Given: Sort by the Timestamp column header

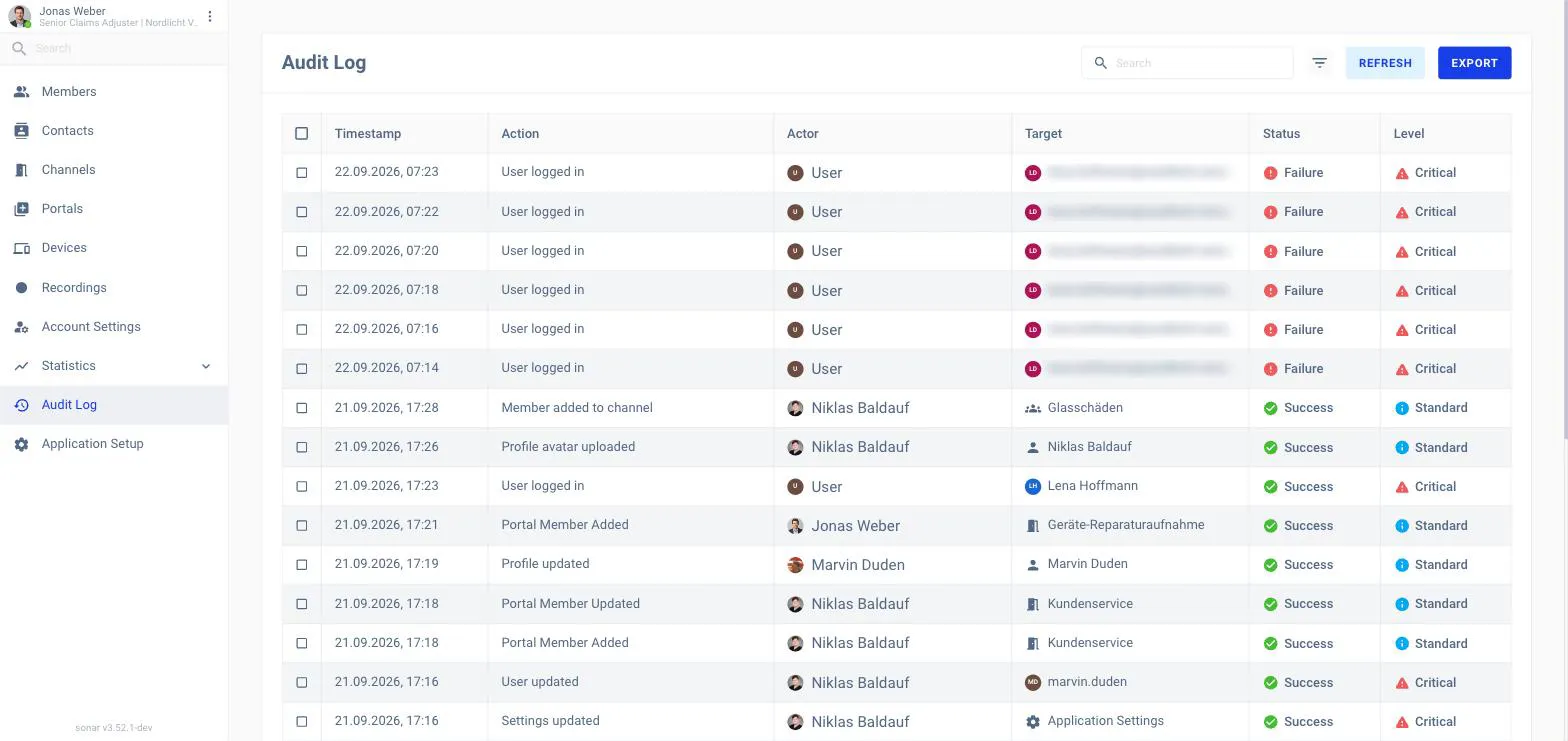Looking at the screenshot, I should tap(368, 133).
